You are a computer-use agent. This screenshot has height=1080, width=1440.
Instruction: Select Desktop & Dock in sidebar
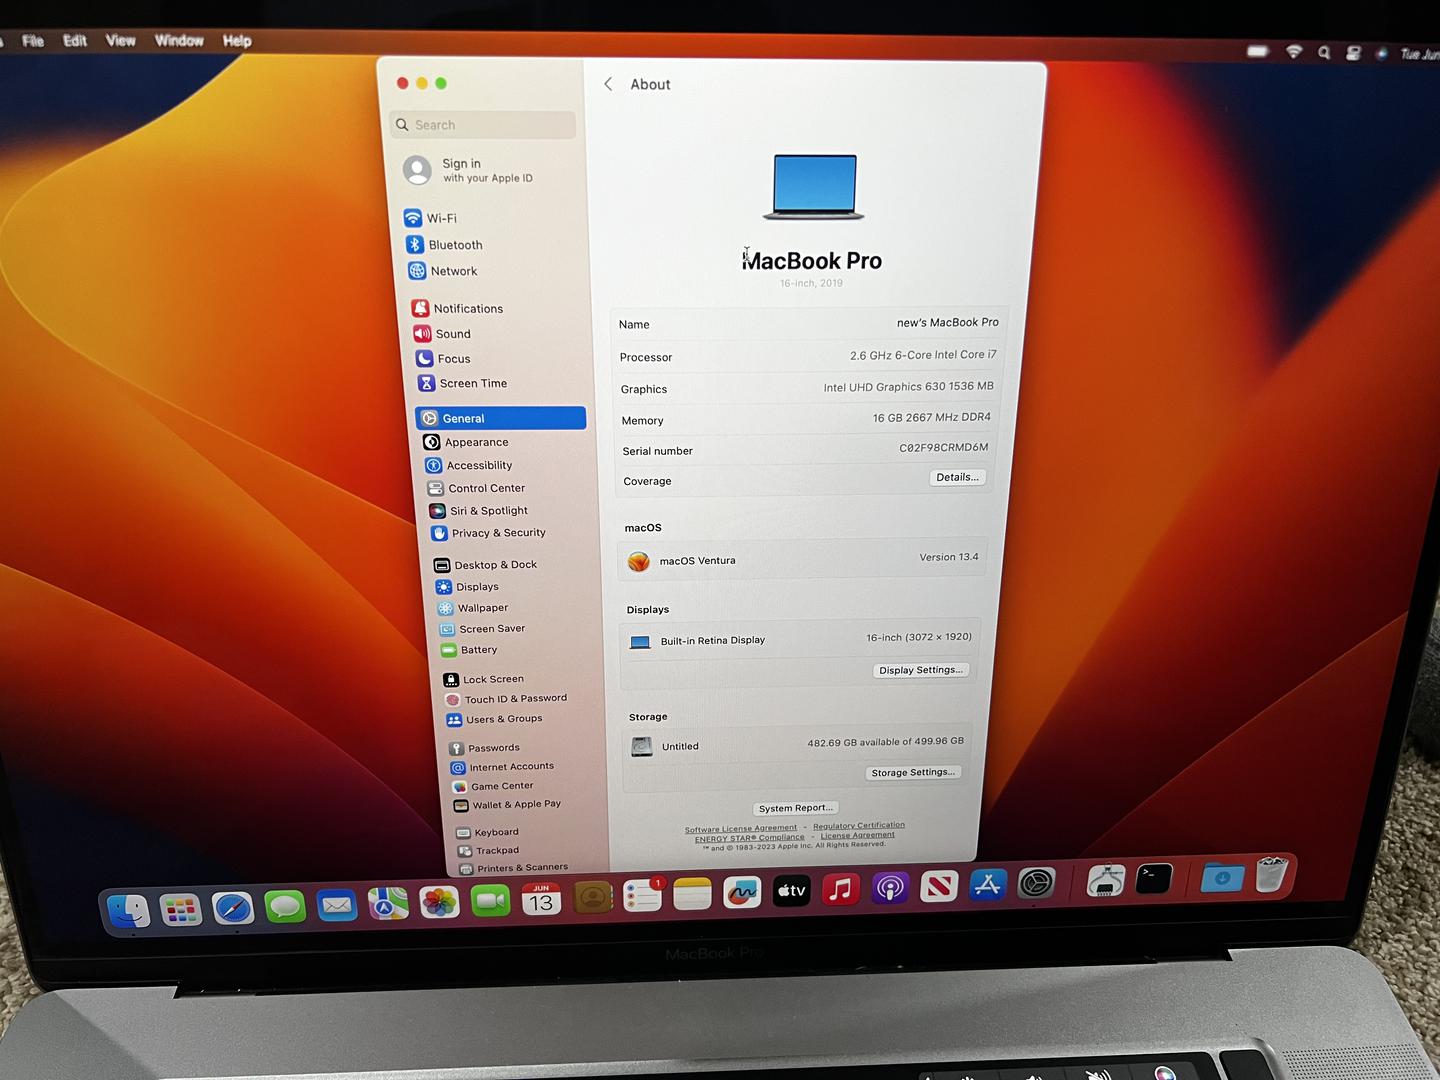486,565
